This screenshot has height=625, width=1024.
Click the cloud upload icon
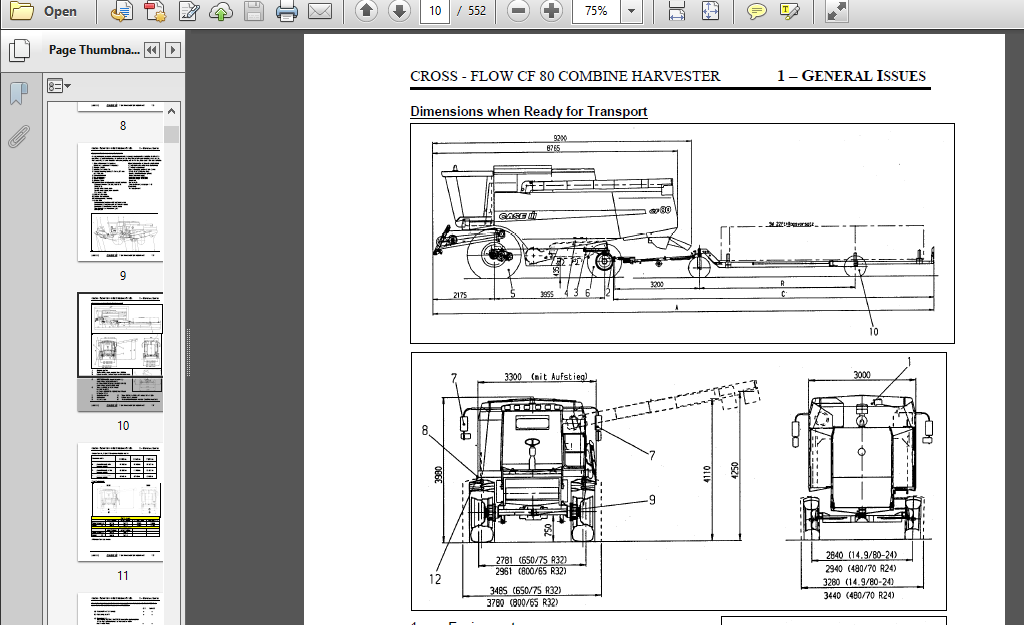click(221, 11)
